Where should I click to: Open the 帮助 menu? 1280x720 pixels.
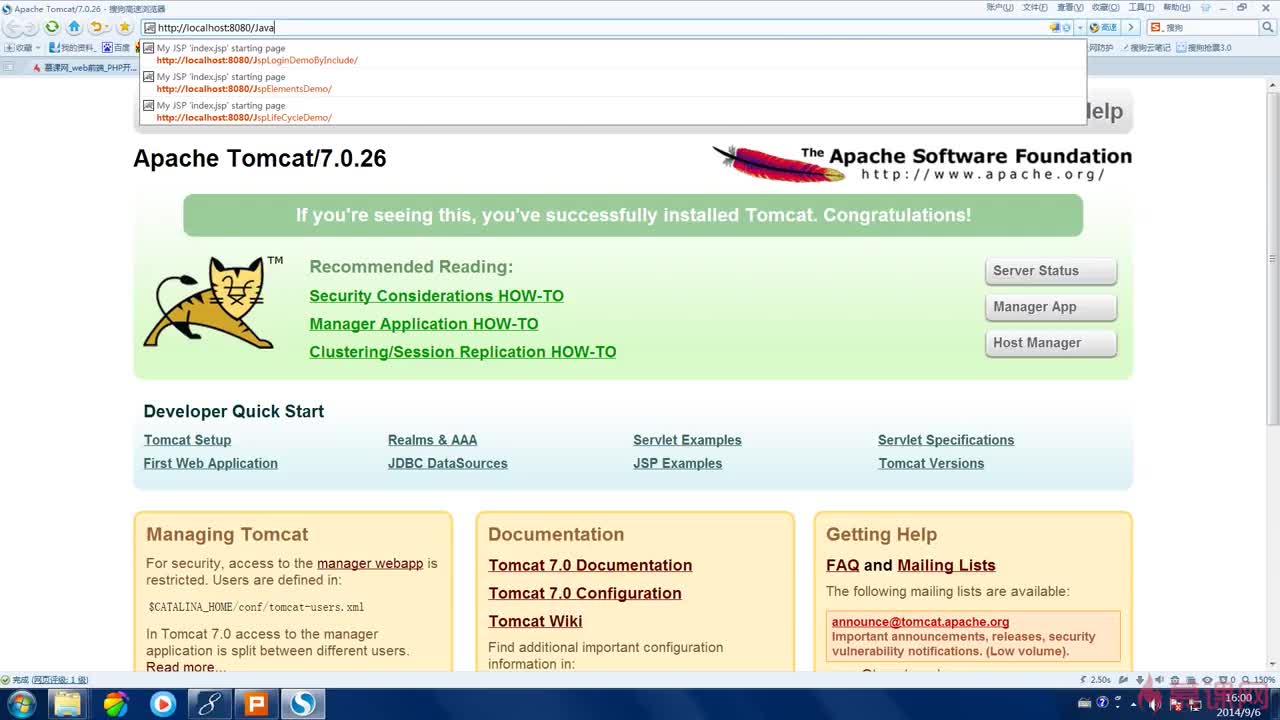pos(1176,7)
